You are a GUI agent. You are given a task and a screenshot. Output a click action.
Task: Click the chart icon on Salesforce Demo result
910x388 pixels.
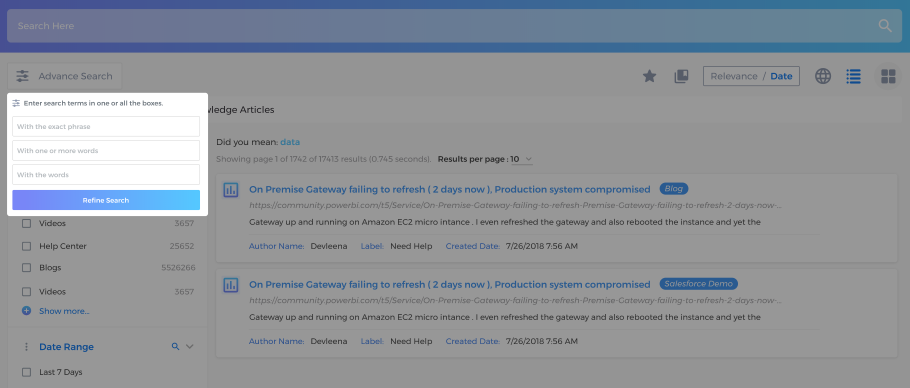point(231,285)
